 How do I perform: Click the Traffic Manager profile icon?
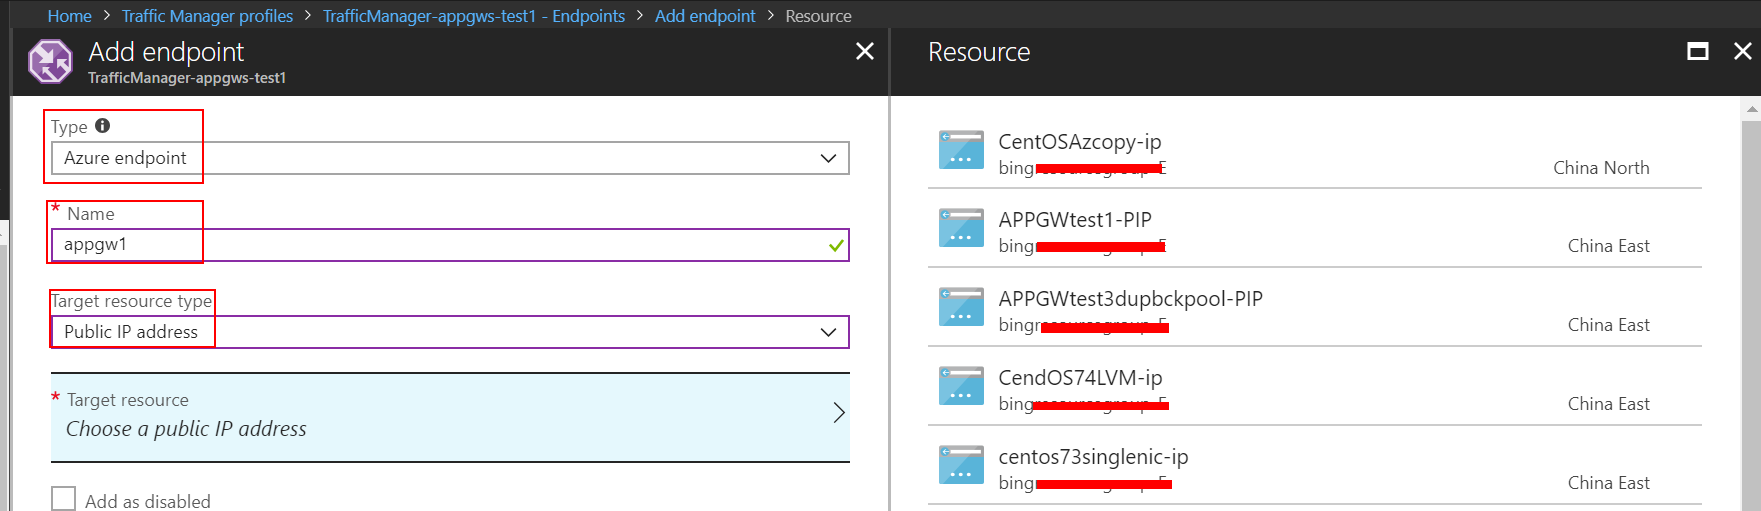pos(50,62)
